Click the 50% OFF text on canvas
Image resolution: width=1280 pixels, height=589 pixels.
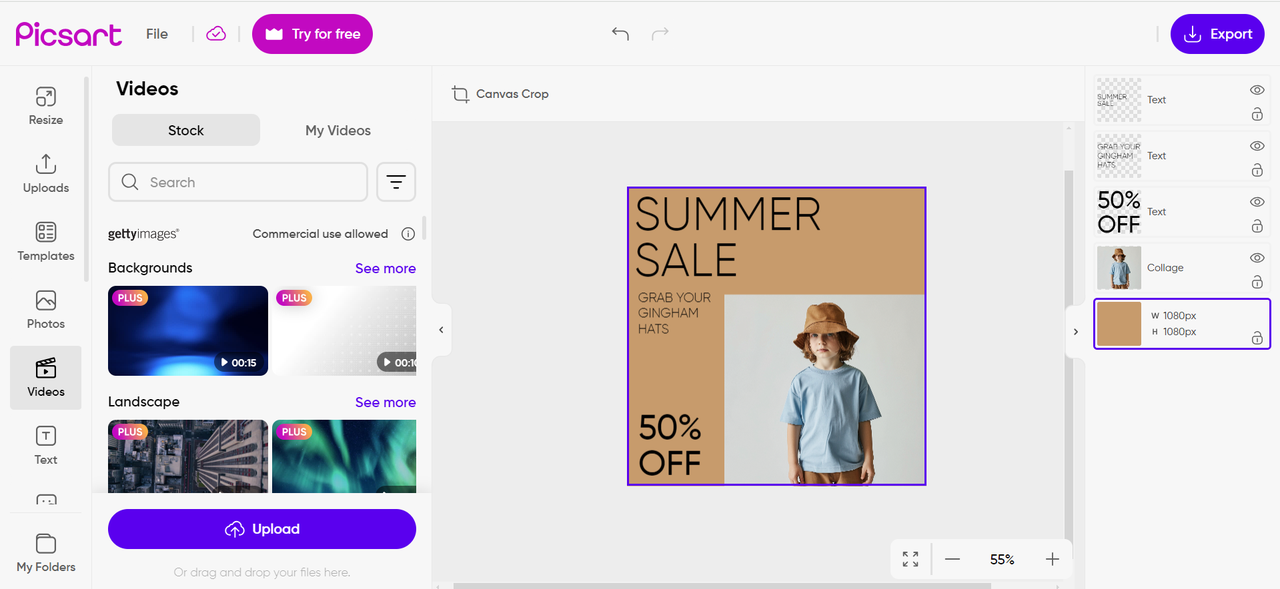coord(670,445)
